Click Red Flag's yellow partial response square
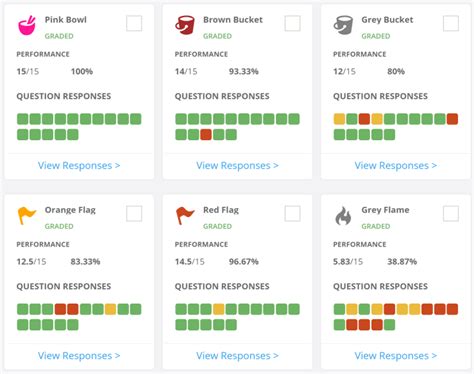The height and width of the screenshot is (374, 474). point(219,309)
